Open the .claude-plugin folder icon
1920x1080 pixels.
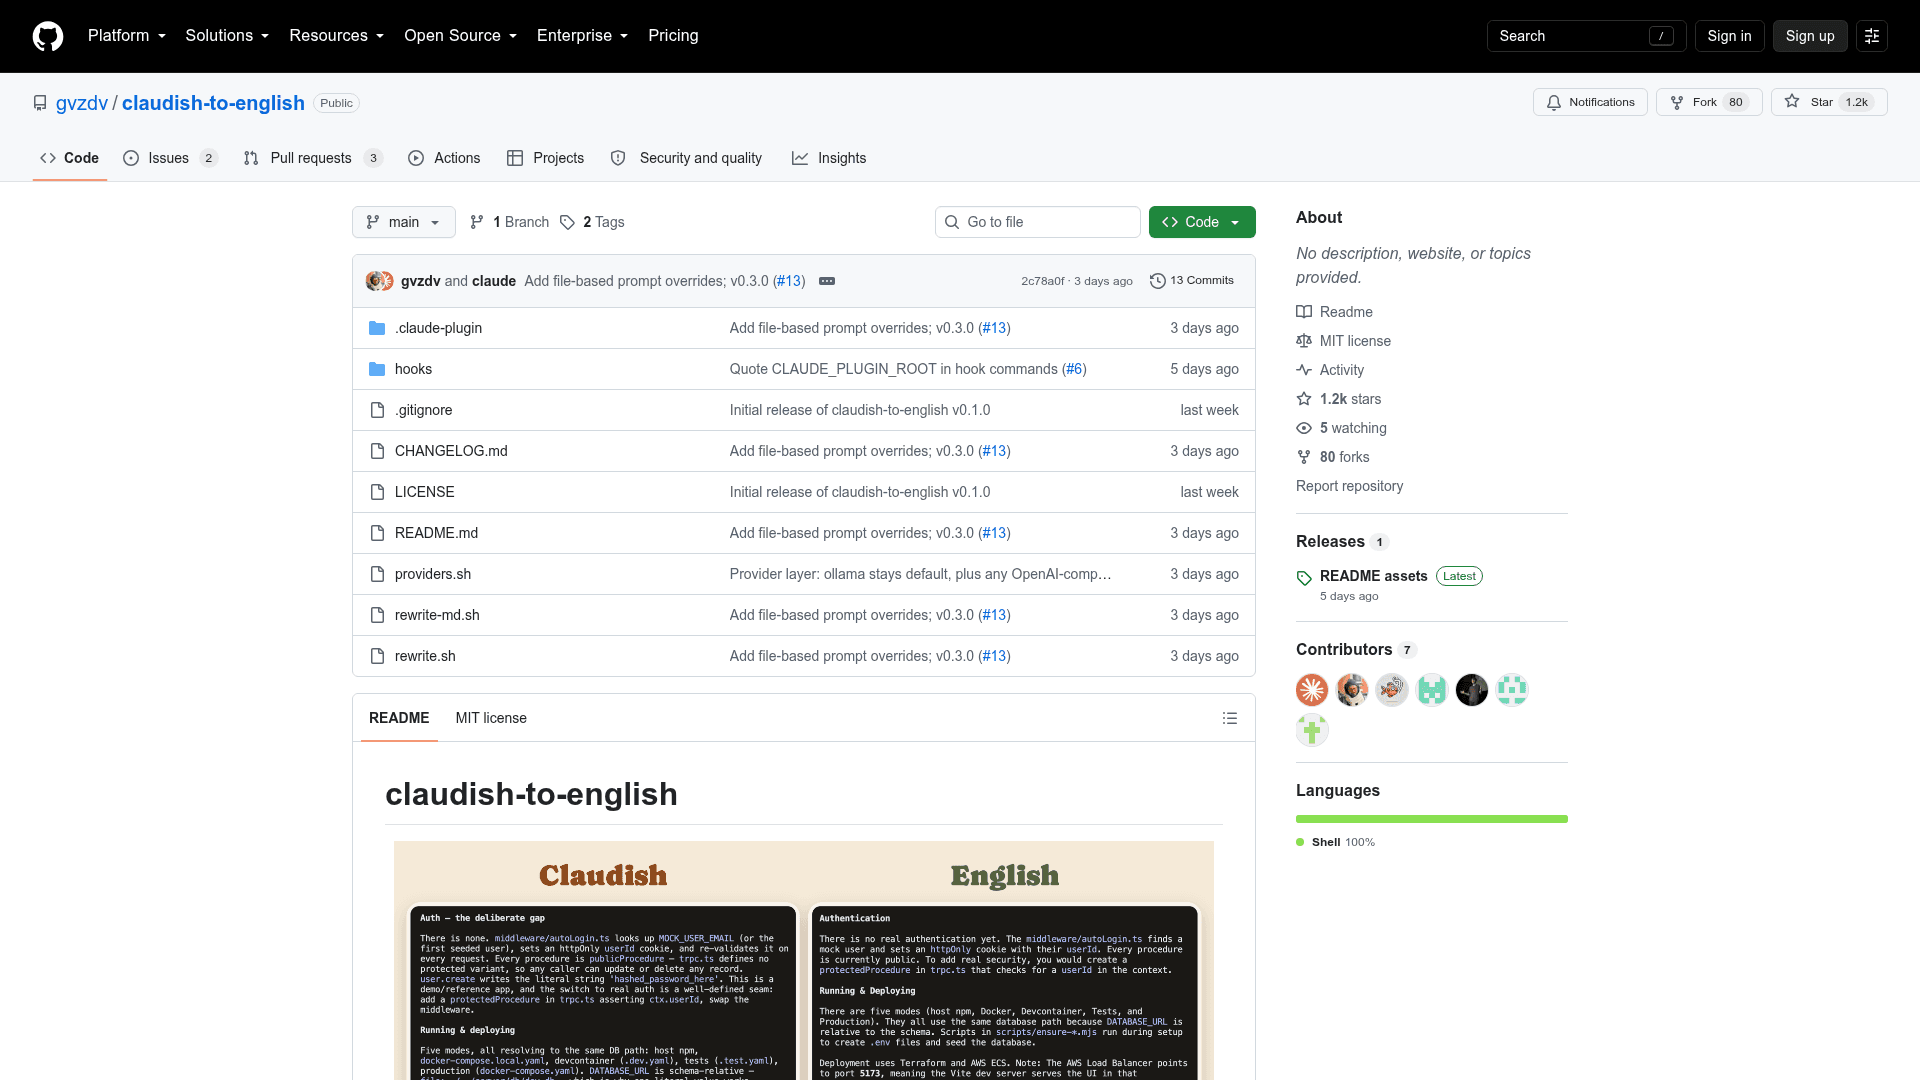coord(377,328)
